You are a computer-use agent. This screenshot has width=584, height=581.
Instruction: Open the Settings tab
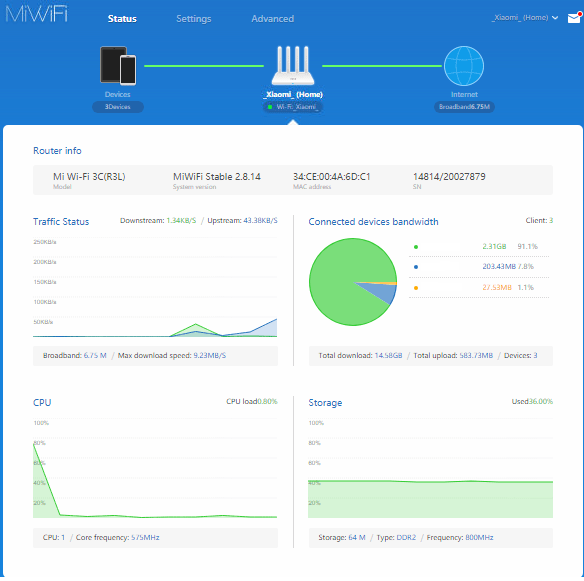(x=194, y=19)
